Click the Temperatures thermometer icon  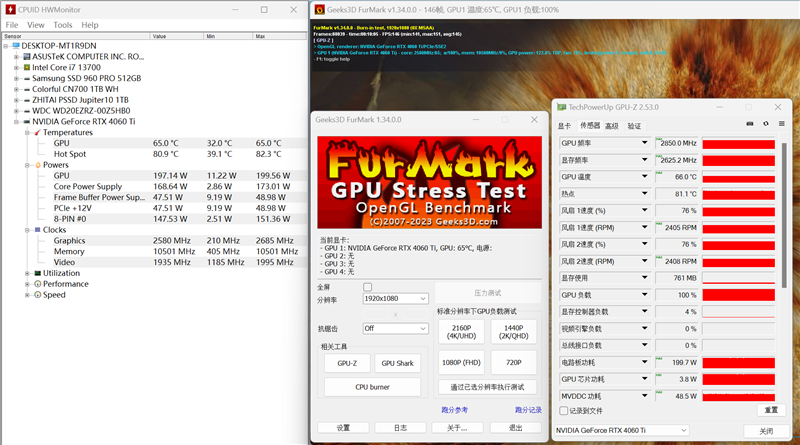(37, 133)
